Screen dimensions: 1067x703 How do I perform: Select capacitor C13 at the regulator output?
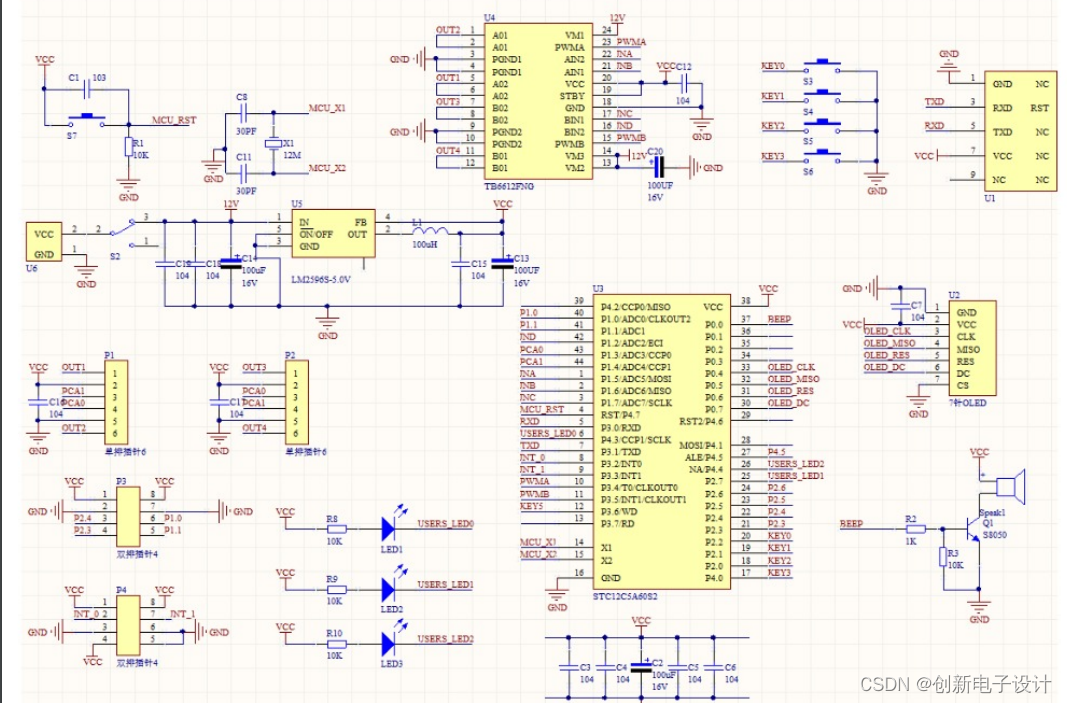503,263
